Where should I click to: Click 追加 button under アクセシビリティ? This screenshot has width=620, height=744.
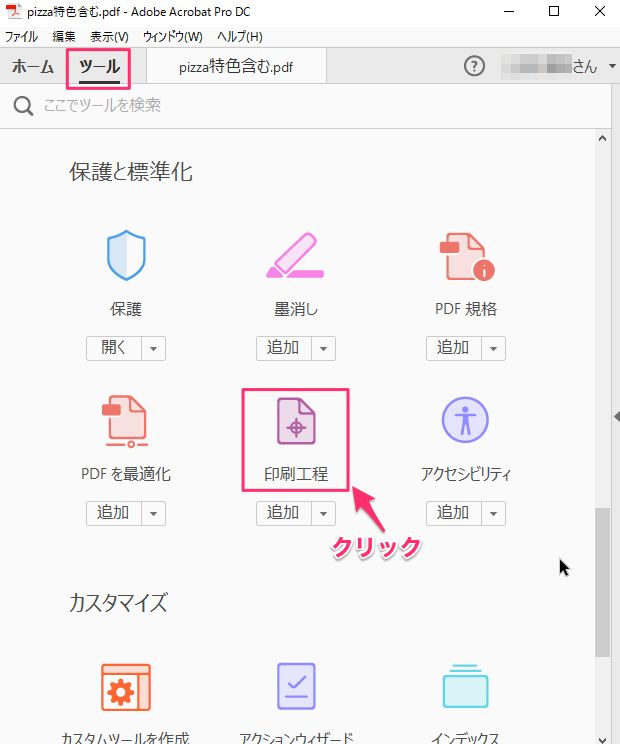453,513
